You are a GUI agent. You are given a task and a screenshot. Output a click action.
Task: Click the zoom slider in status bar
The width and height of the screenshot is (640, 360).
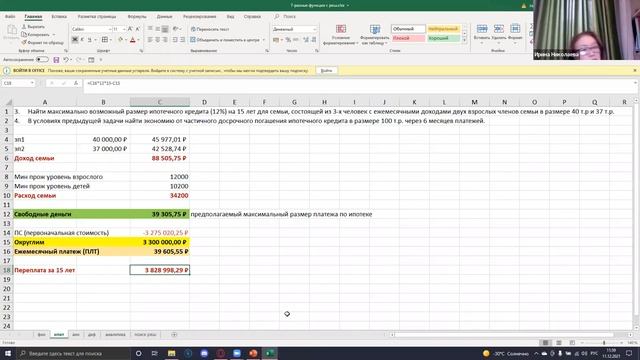[604, 343]
